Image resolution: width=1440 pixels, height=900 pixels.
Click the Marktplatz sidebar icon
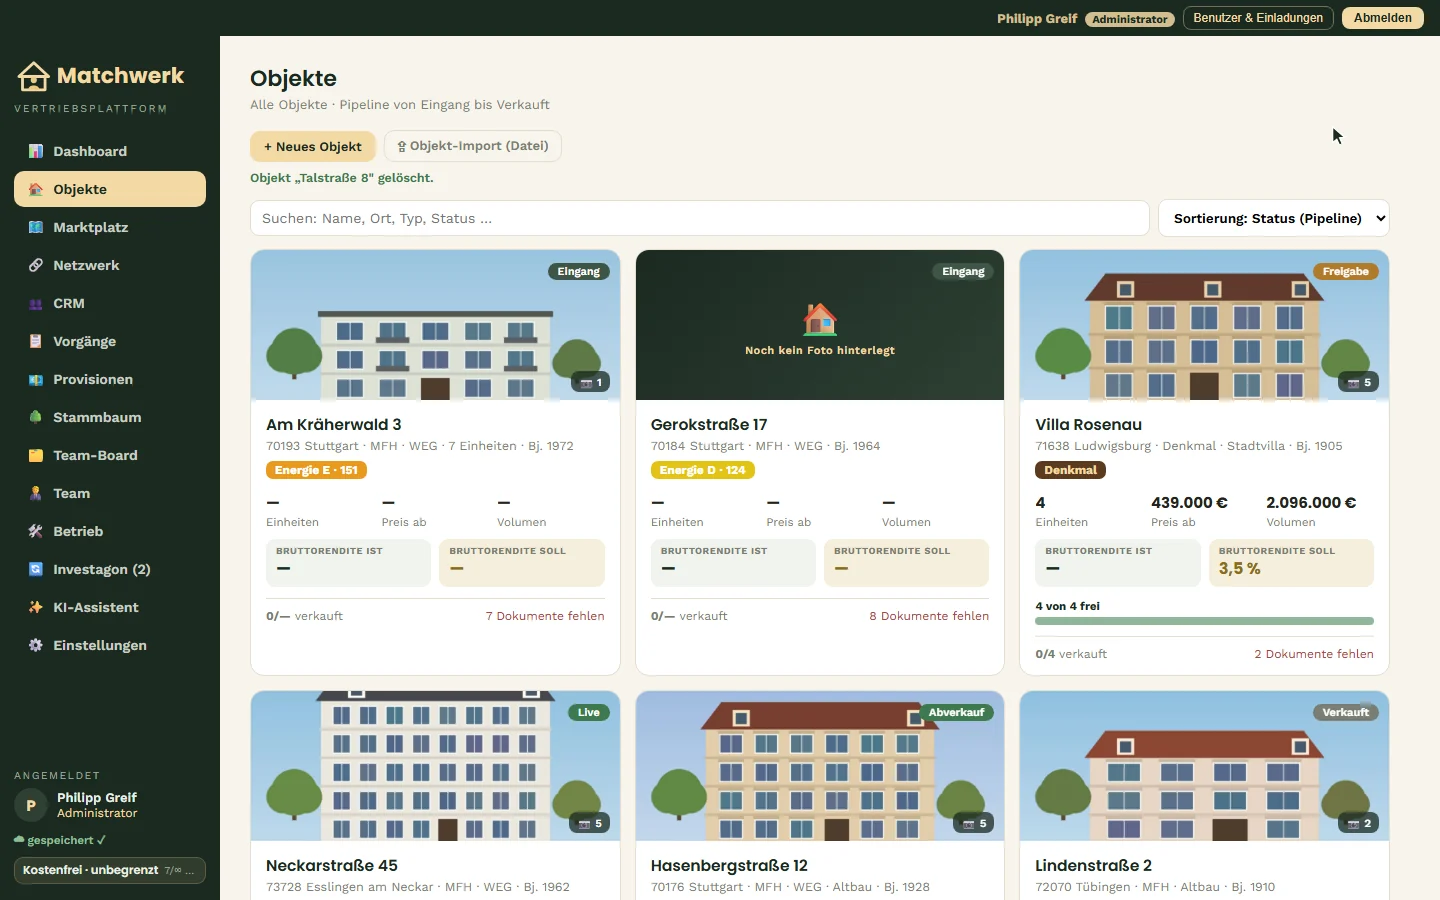click(x=36, y=227)
